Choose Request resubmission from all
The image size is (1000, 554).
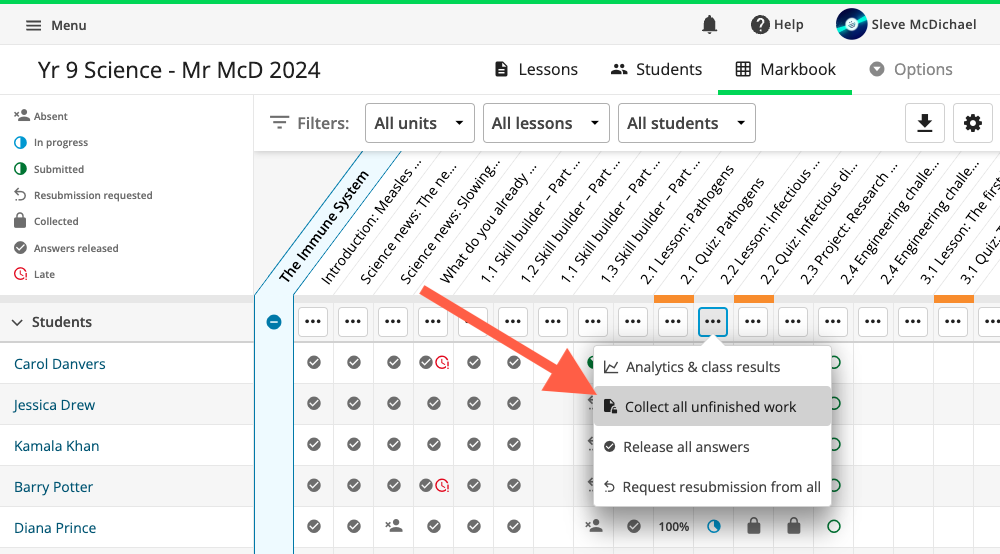[x=712, y=487]
